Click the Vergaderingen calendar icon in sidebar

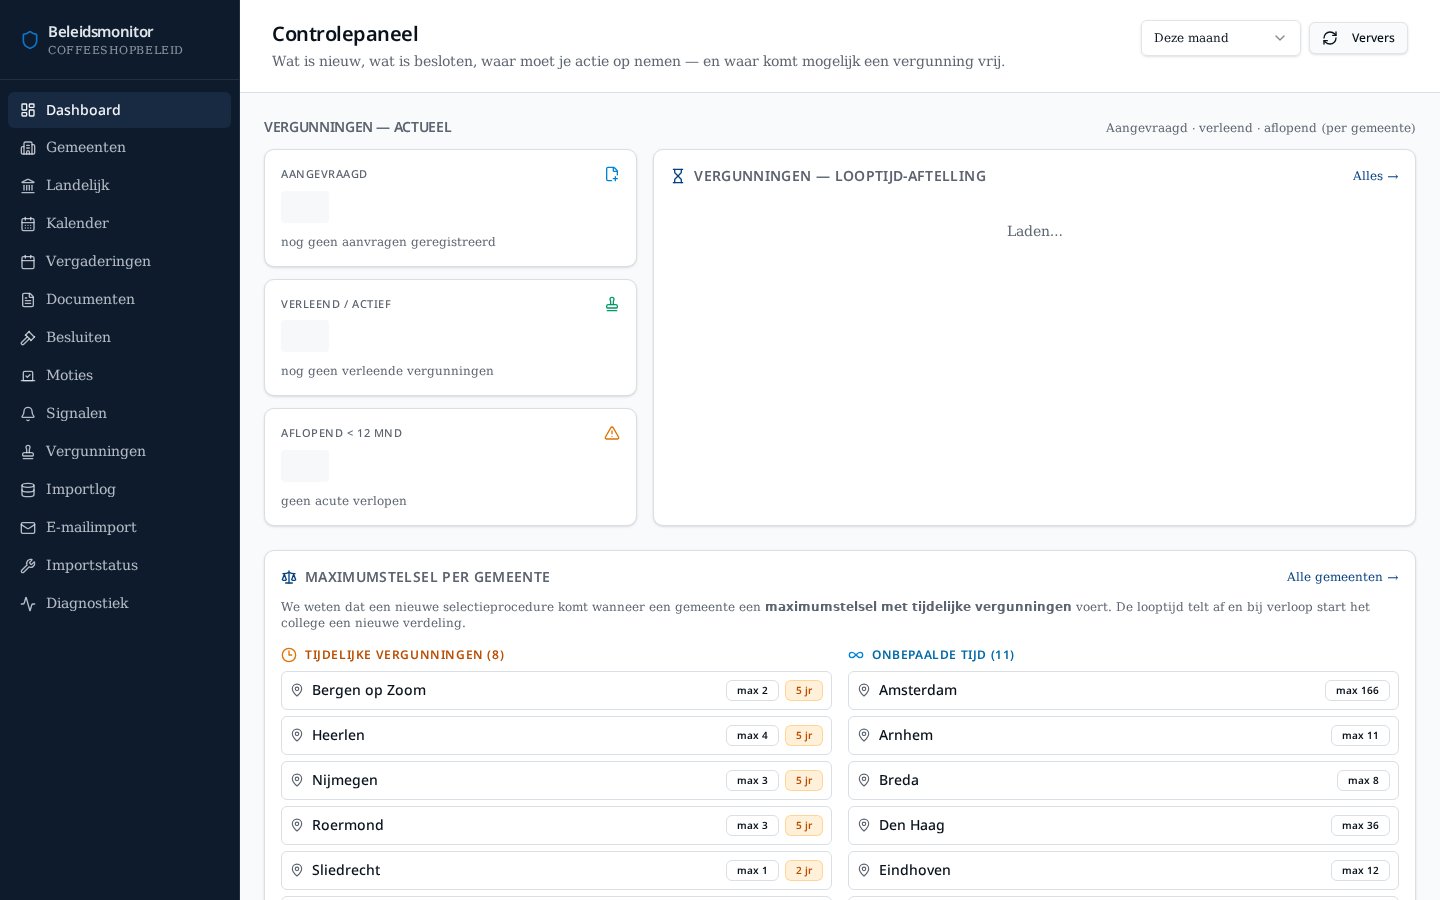[28, 262]
